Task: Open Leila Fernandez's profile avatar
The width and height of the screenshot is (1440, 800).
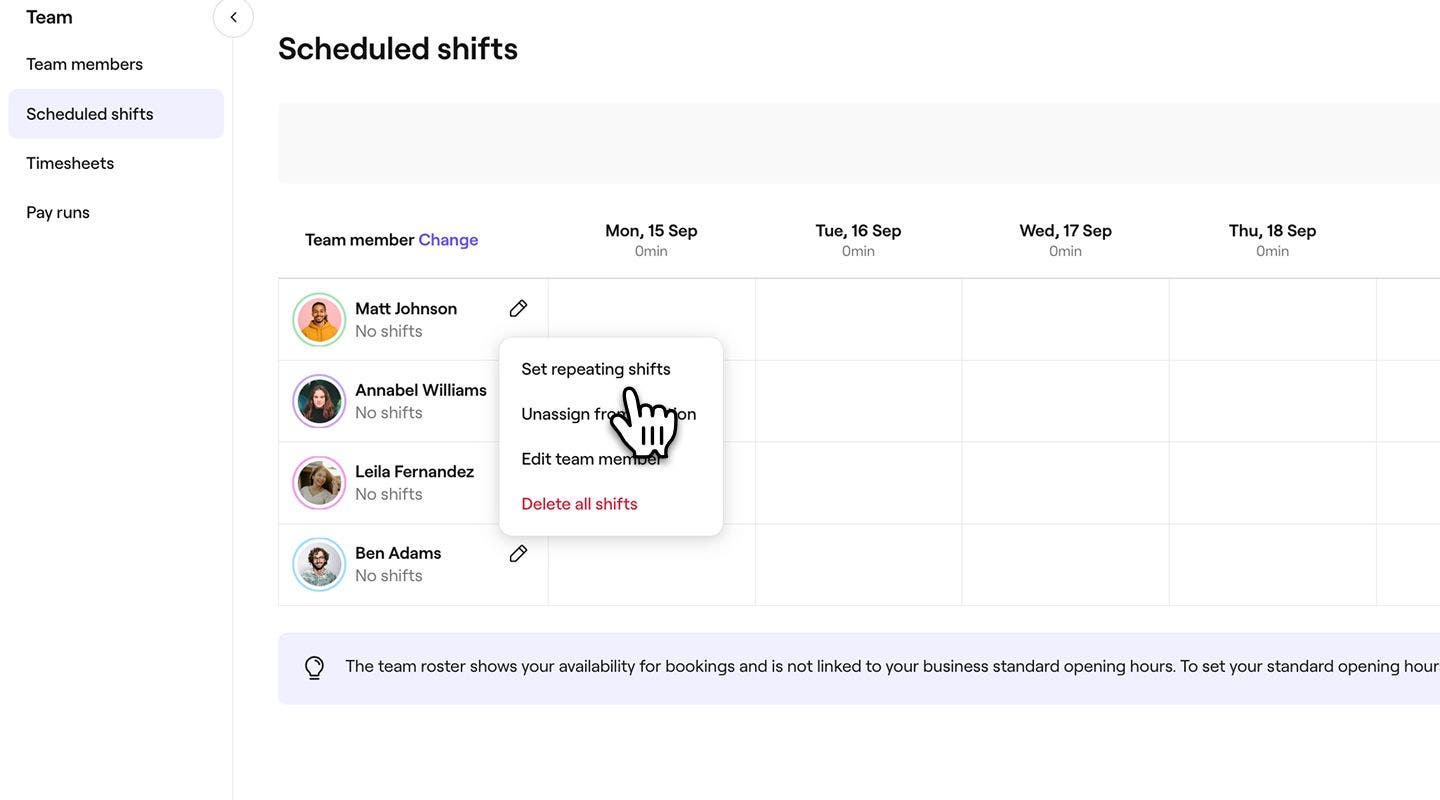Action: 319,483
